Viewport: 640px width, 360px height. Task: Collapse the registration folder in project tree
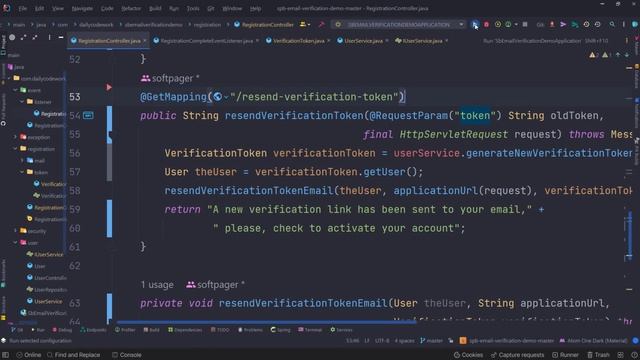pyautogui.click(x=16, y=149)
